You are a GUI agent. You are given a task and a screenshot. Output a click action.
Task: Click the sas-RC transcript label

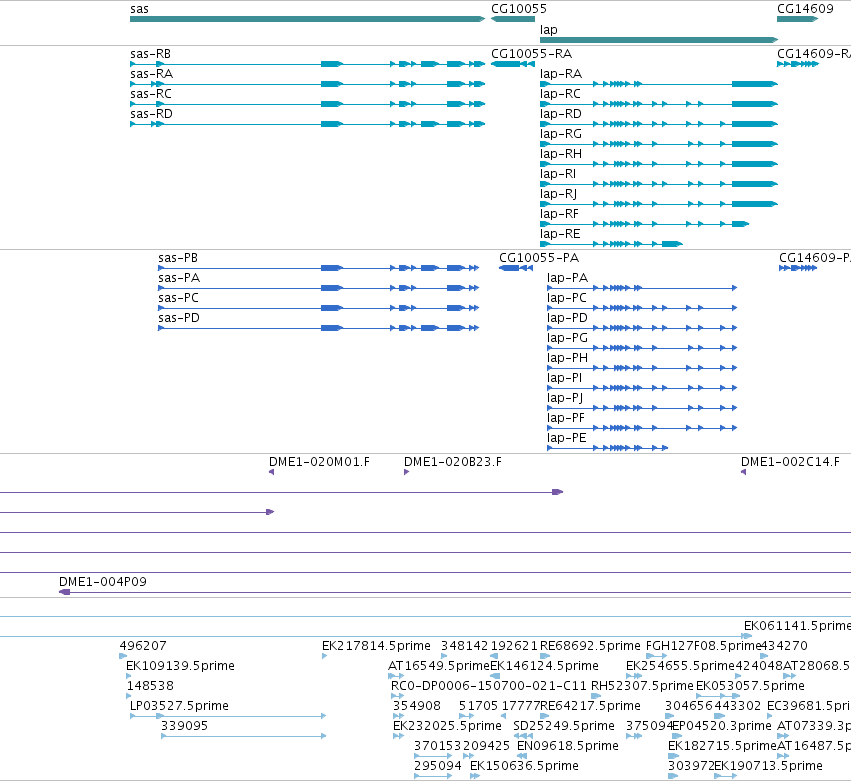[151, 94]
